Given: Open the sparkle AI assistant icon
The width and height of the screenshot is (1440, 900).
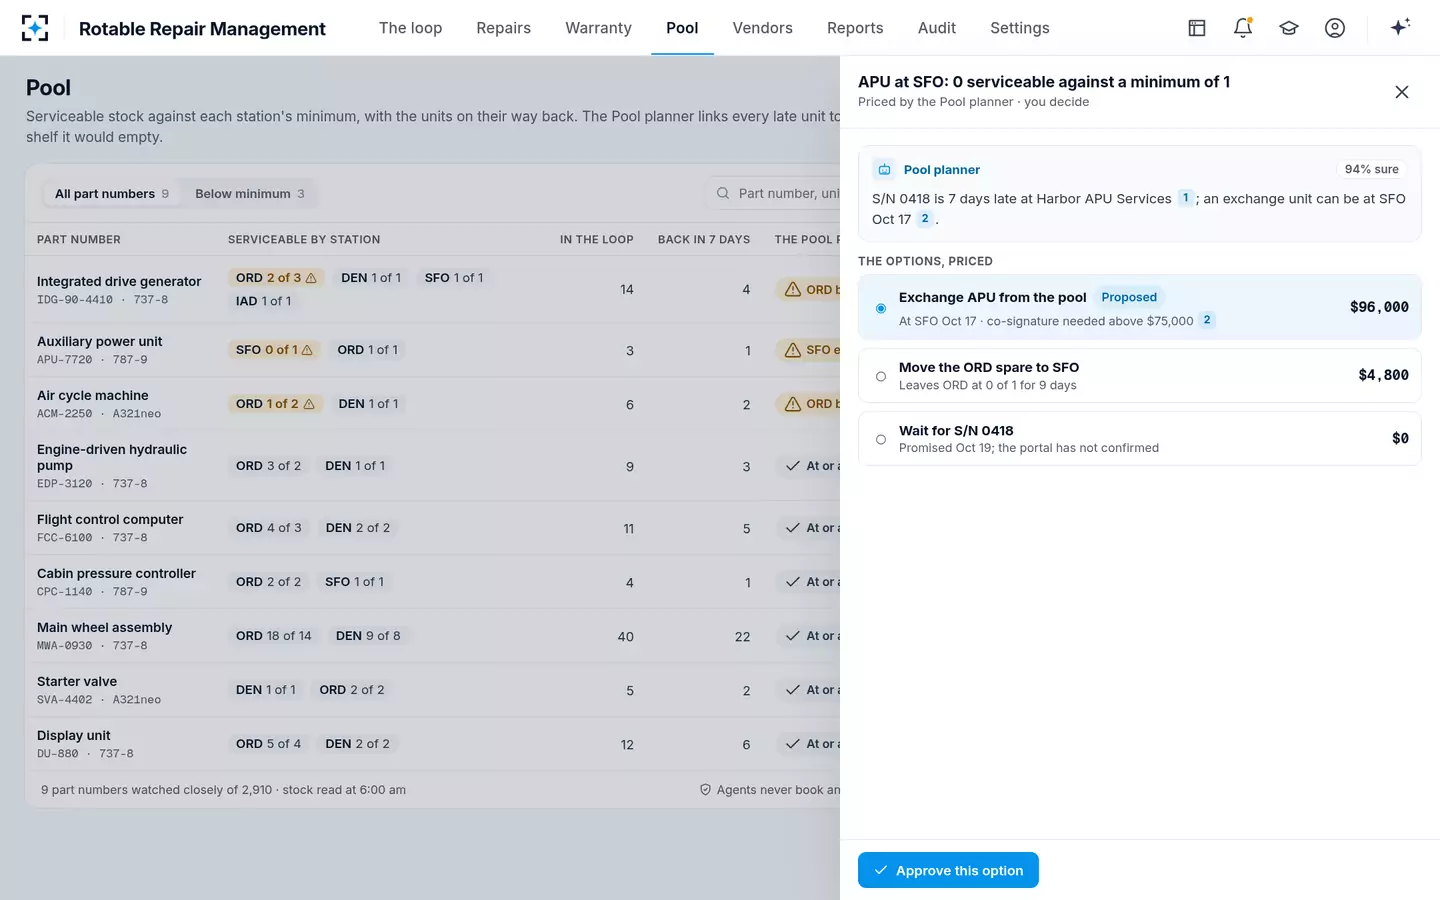Looking at the screenshot, I should pos(1400,27).
